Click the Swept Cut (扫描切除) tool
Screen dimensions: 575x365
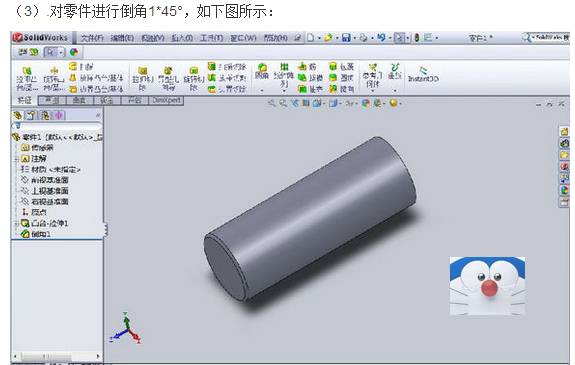(x=227, y=67)
